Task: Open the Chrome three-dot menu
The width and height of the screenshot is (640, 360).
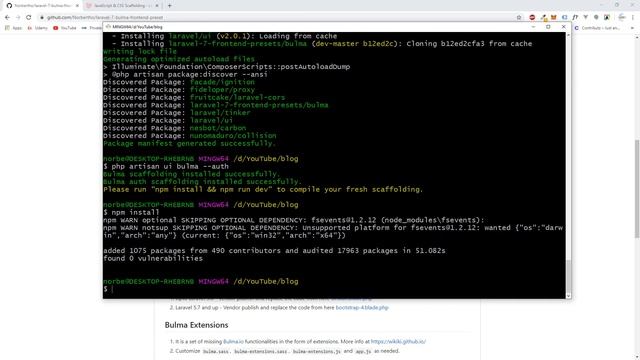Action: pyautogui.click(x=633, y=18)
